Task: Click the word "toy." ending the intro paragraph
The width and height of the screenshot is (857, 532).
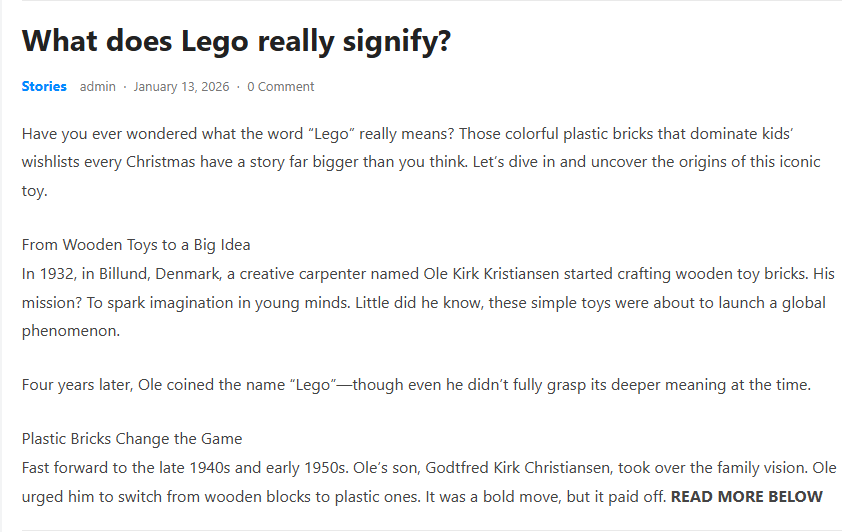Action: click(34, 191)
